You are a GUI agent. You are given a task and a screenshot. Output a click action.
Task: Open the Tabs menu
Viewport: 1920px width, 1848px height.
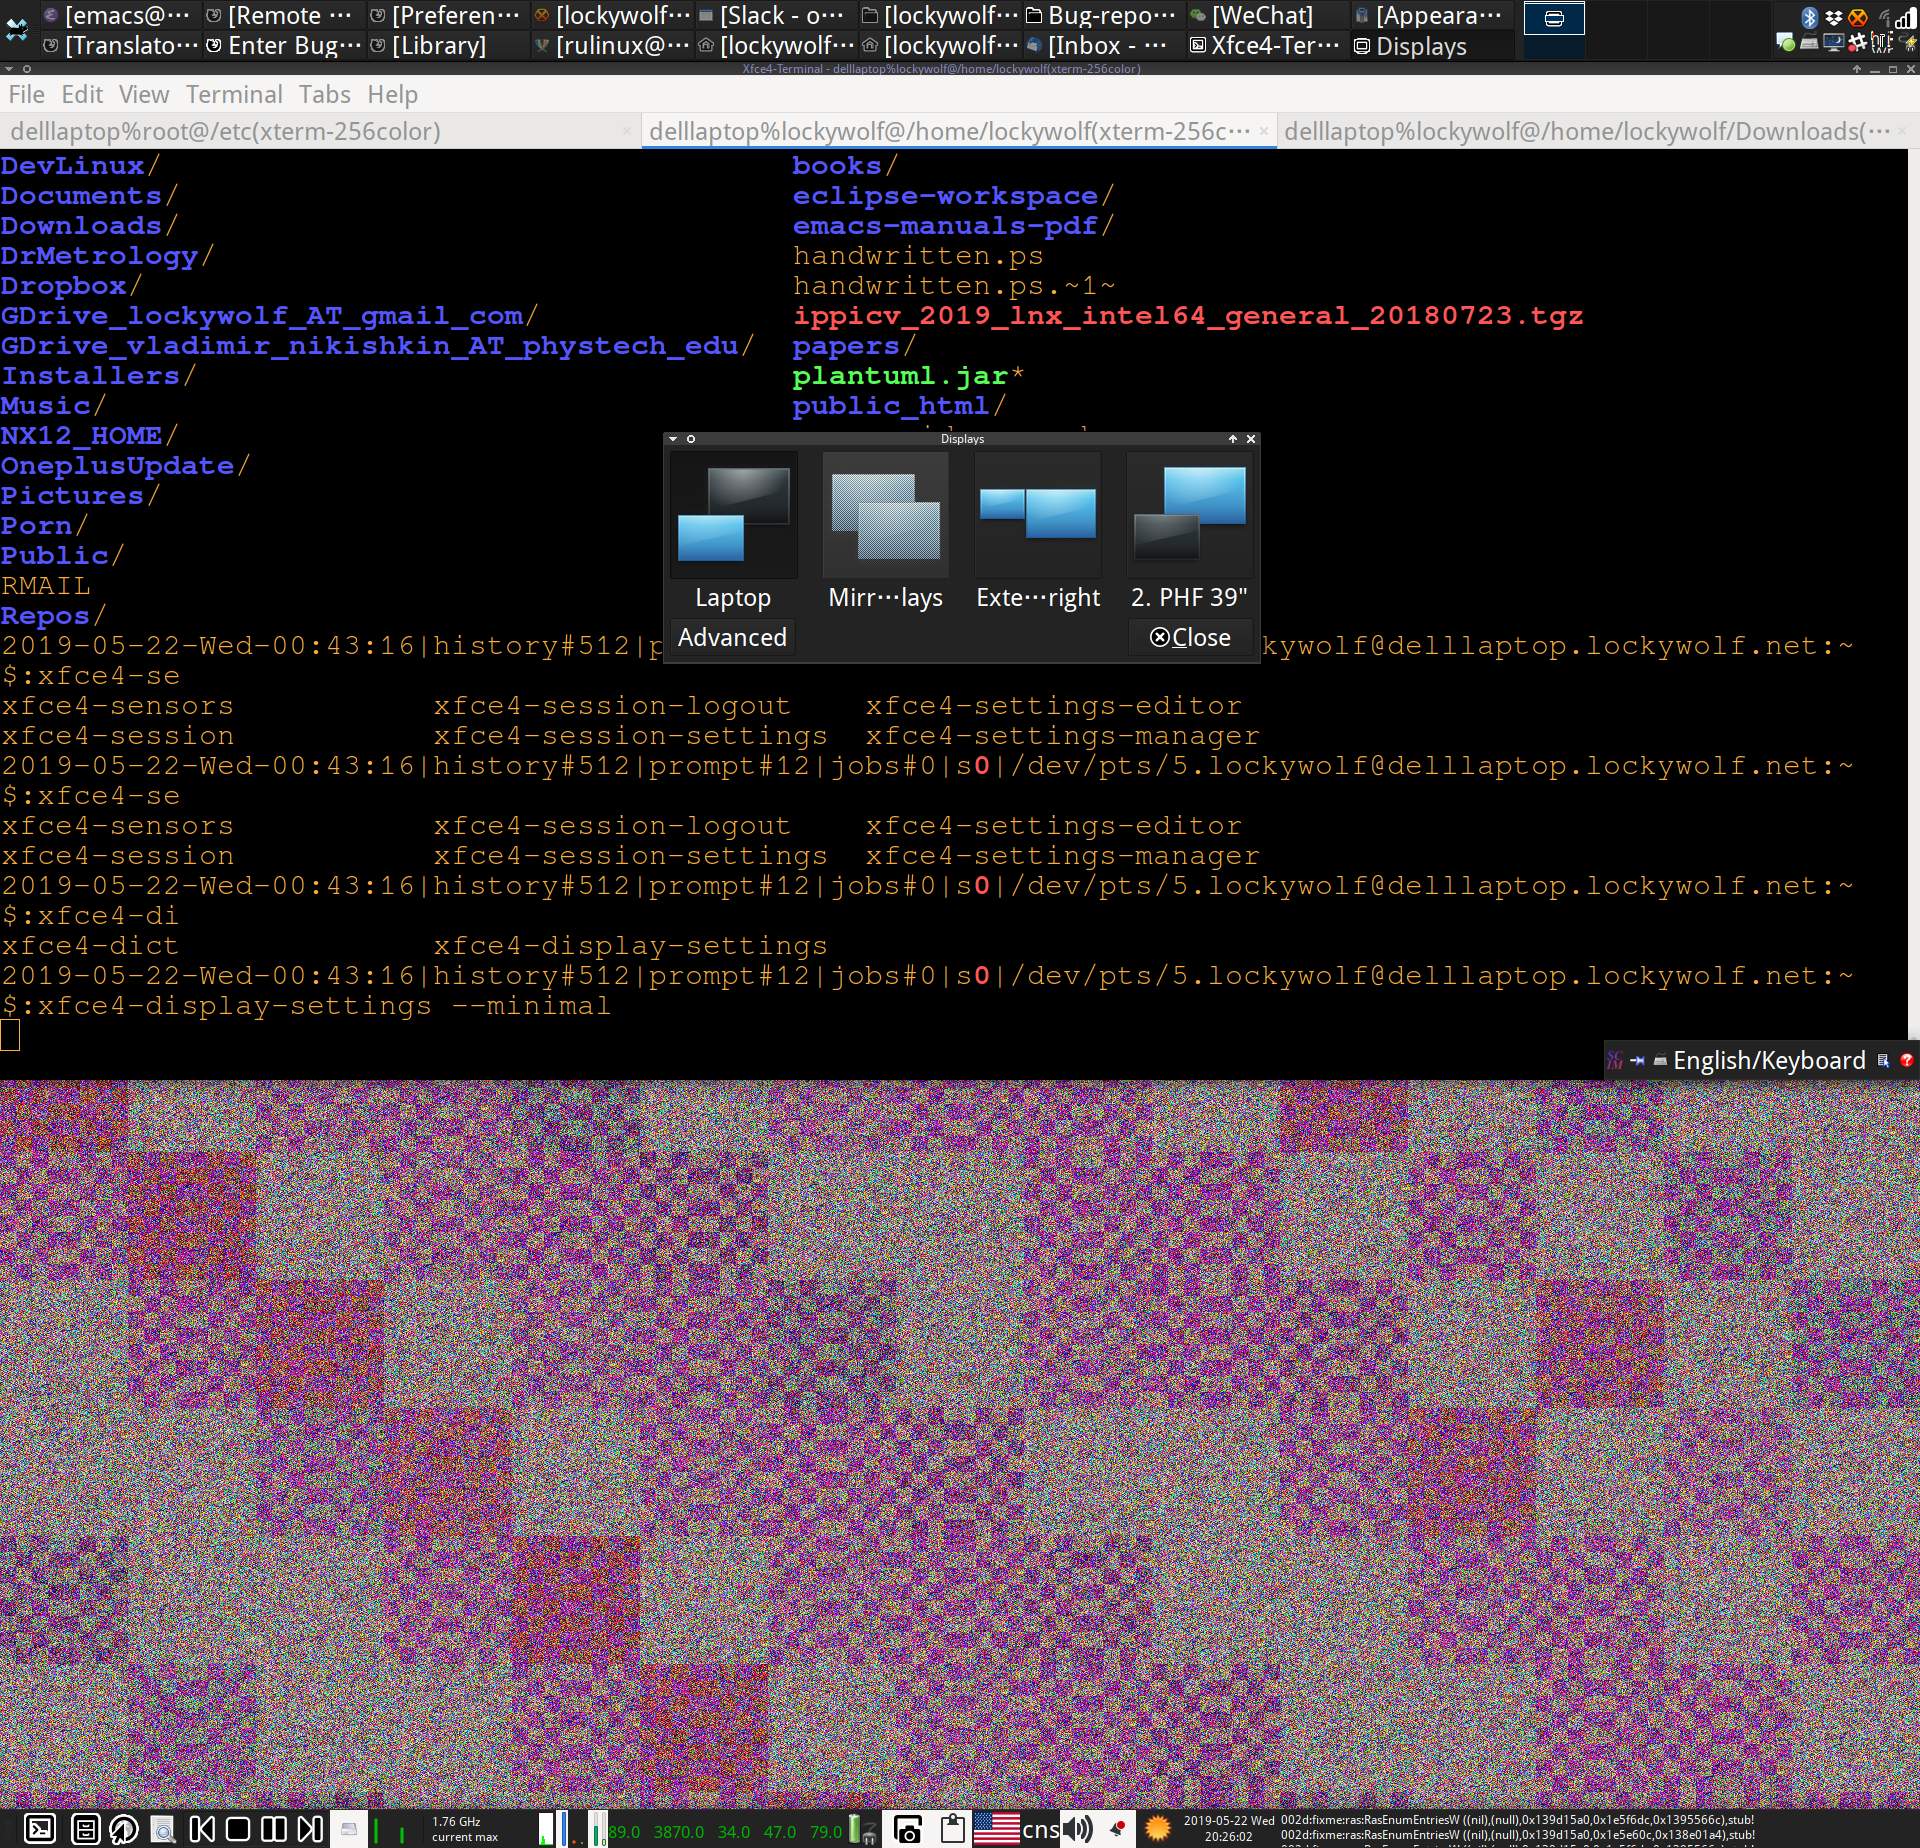(324, 94)
